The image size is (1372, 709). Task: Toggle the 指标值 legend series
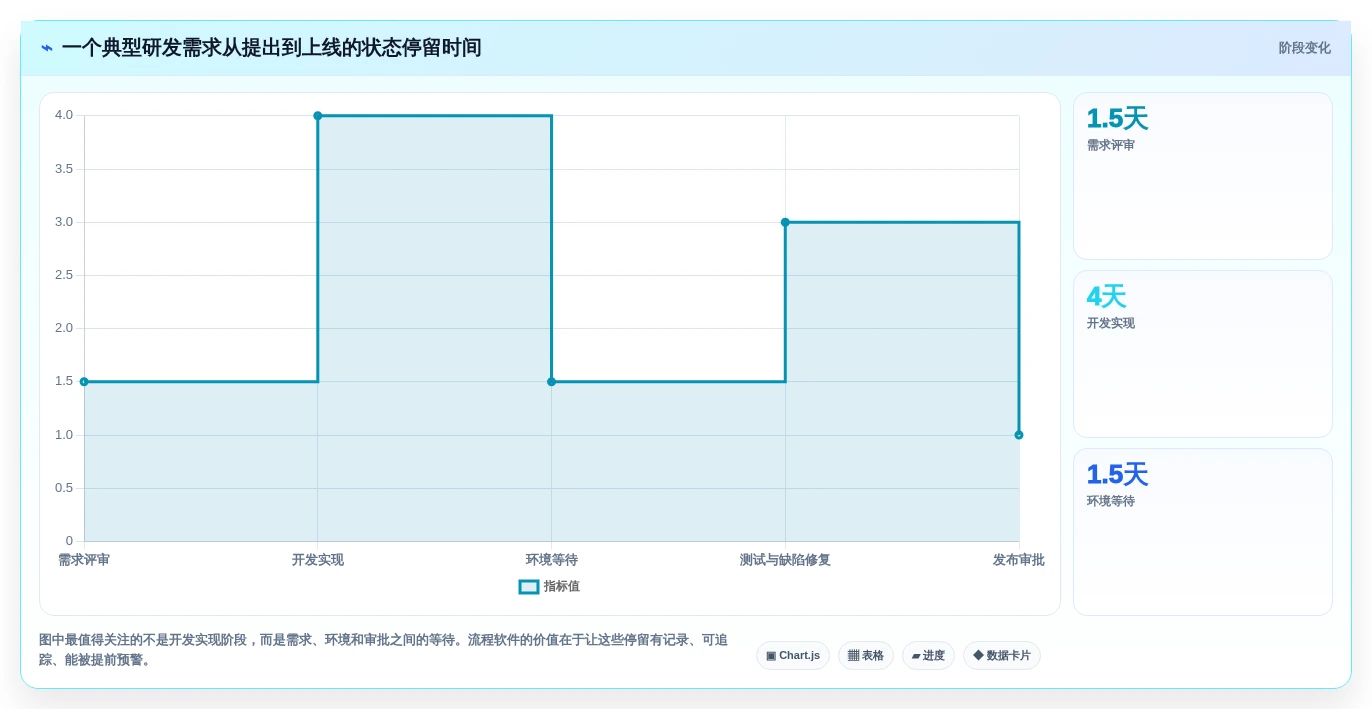point(549,587)
